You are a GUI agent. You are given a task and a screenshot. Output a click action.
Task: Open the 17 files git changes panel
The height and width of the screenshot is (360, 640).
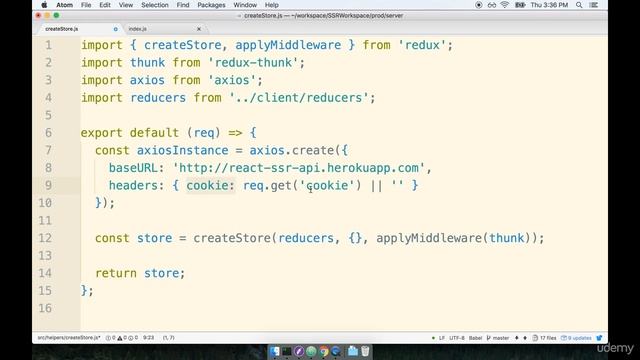[544, 338]
